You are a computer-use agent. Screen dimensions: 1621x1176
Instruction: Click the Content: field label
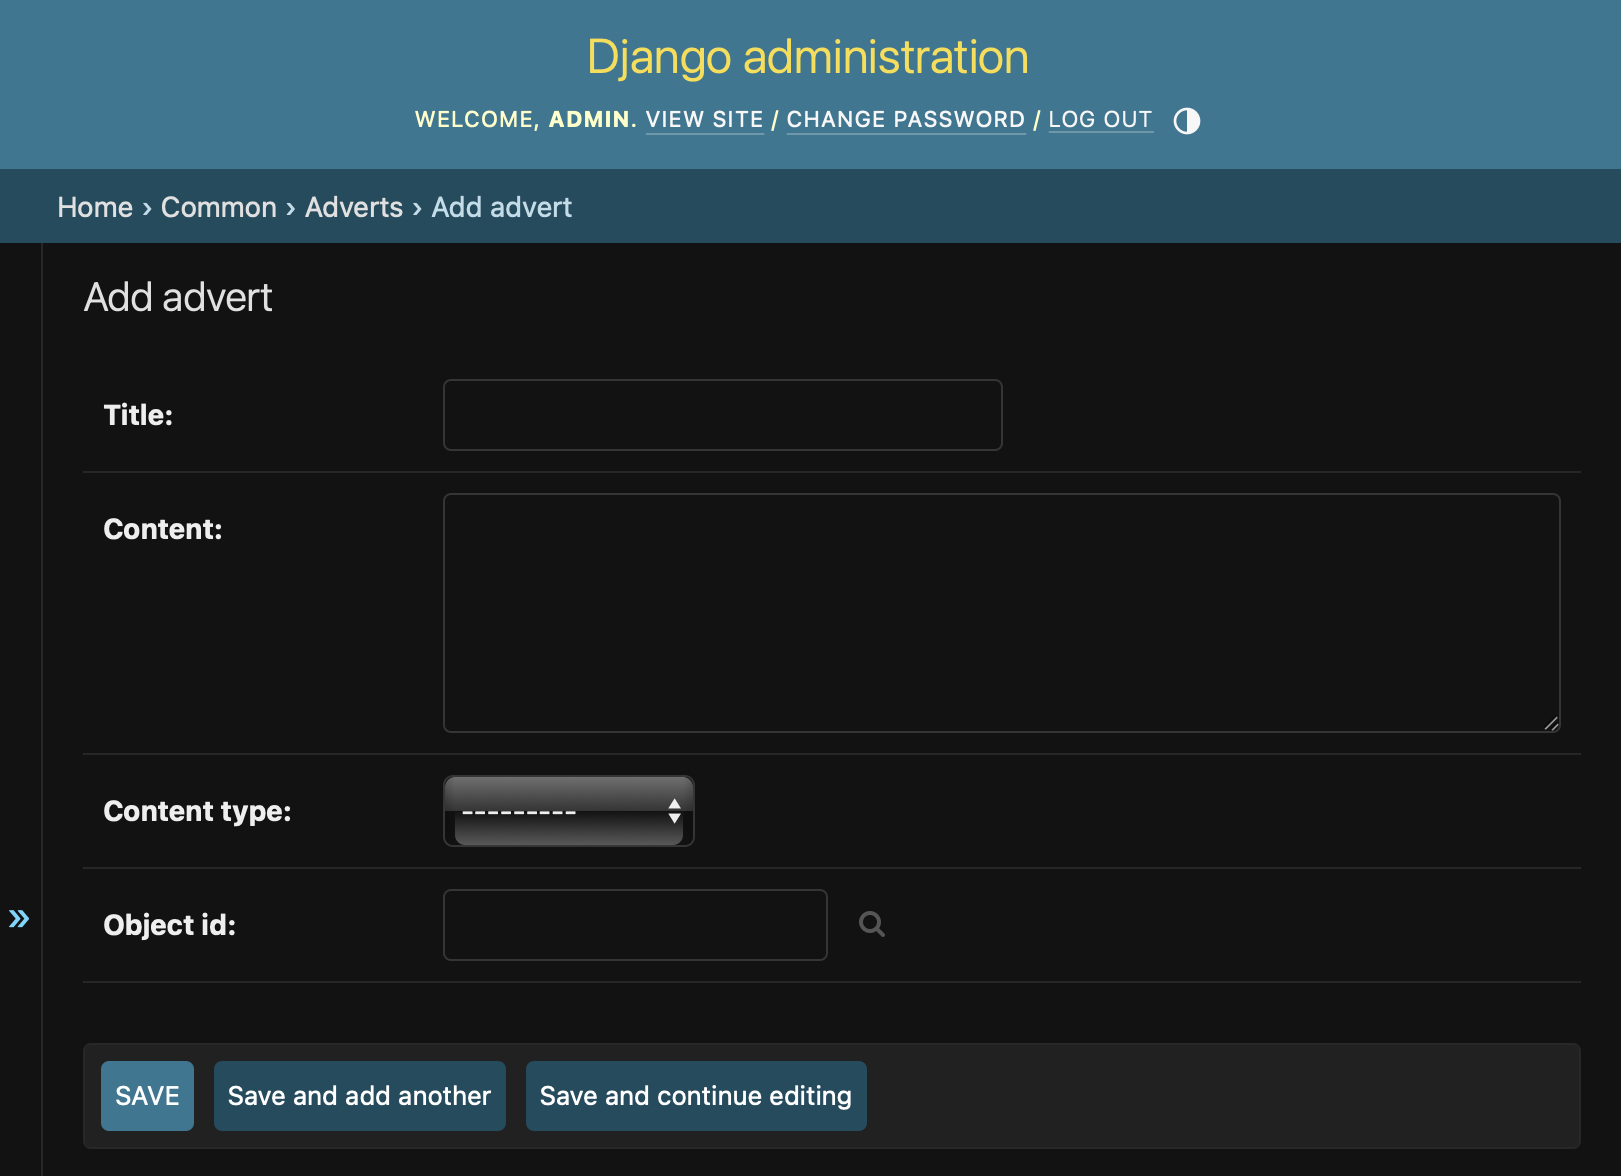pos(163,529)
